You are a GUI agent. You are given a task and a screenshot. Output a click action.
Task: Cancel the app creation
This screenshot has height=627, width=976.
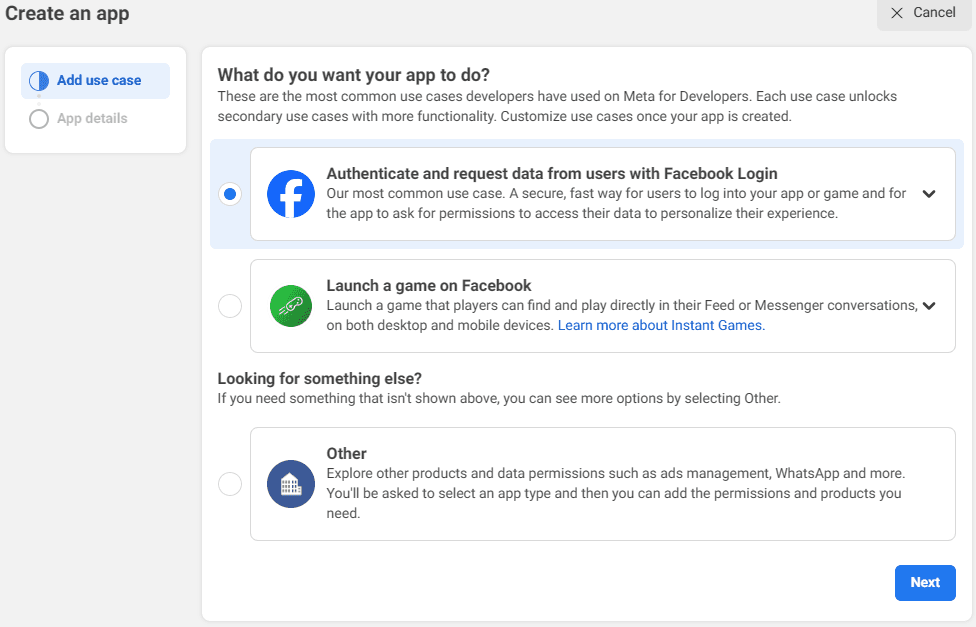(924, 13)
